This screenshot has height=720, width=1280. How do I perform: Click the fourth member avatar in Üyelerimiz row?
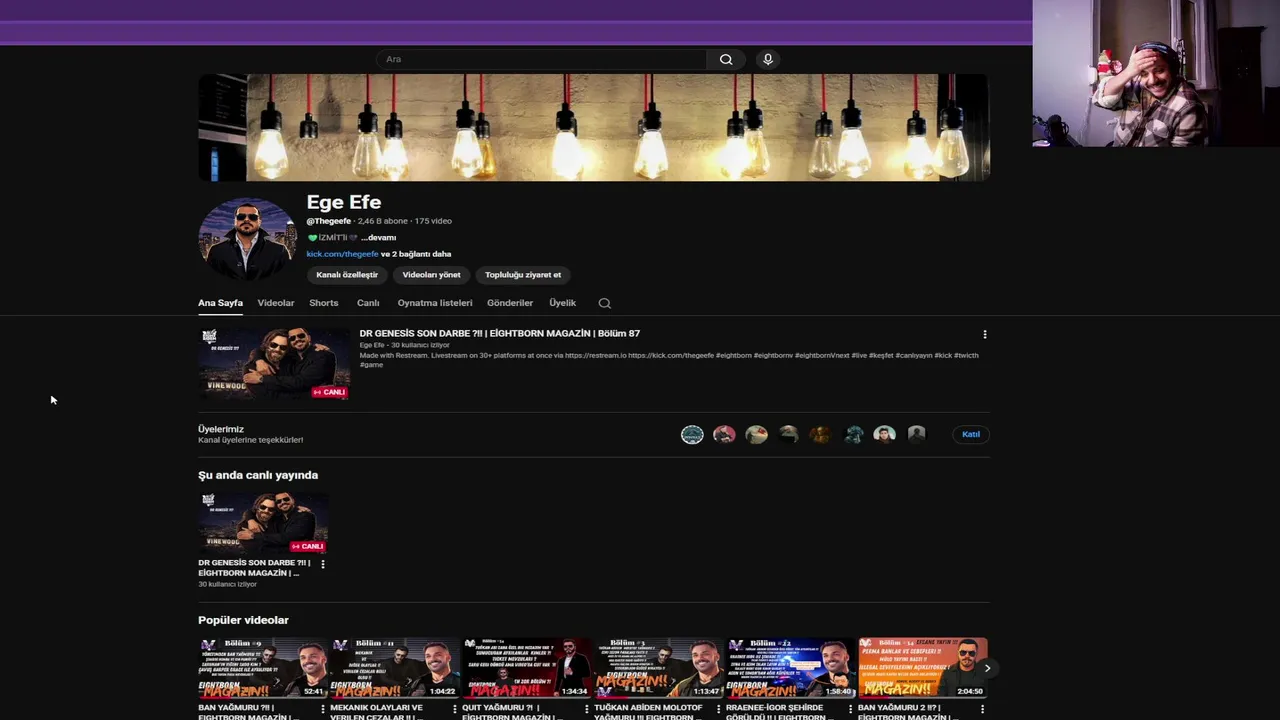[788, 434]
